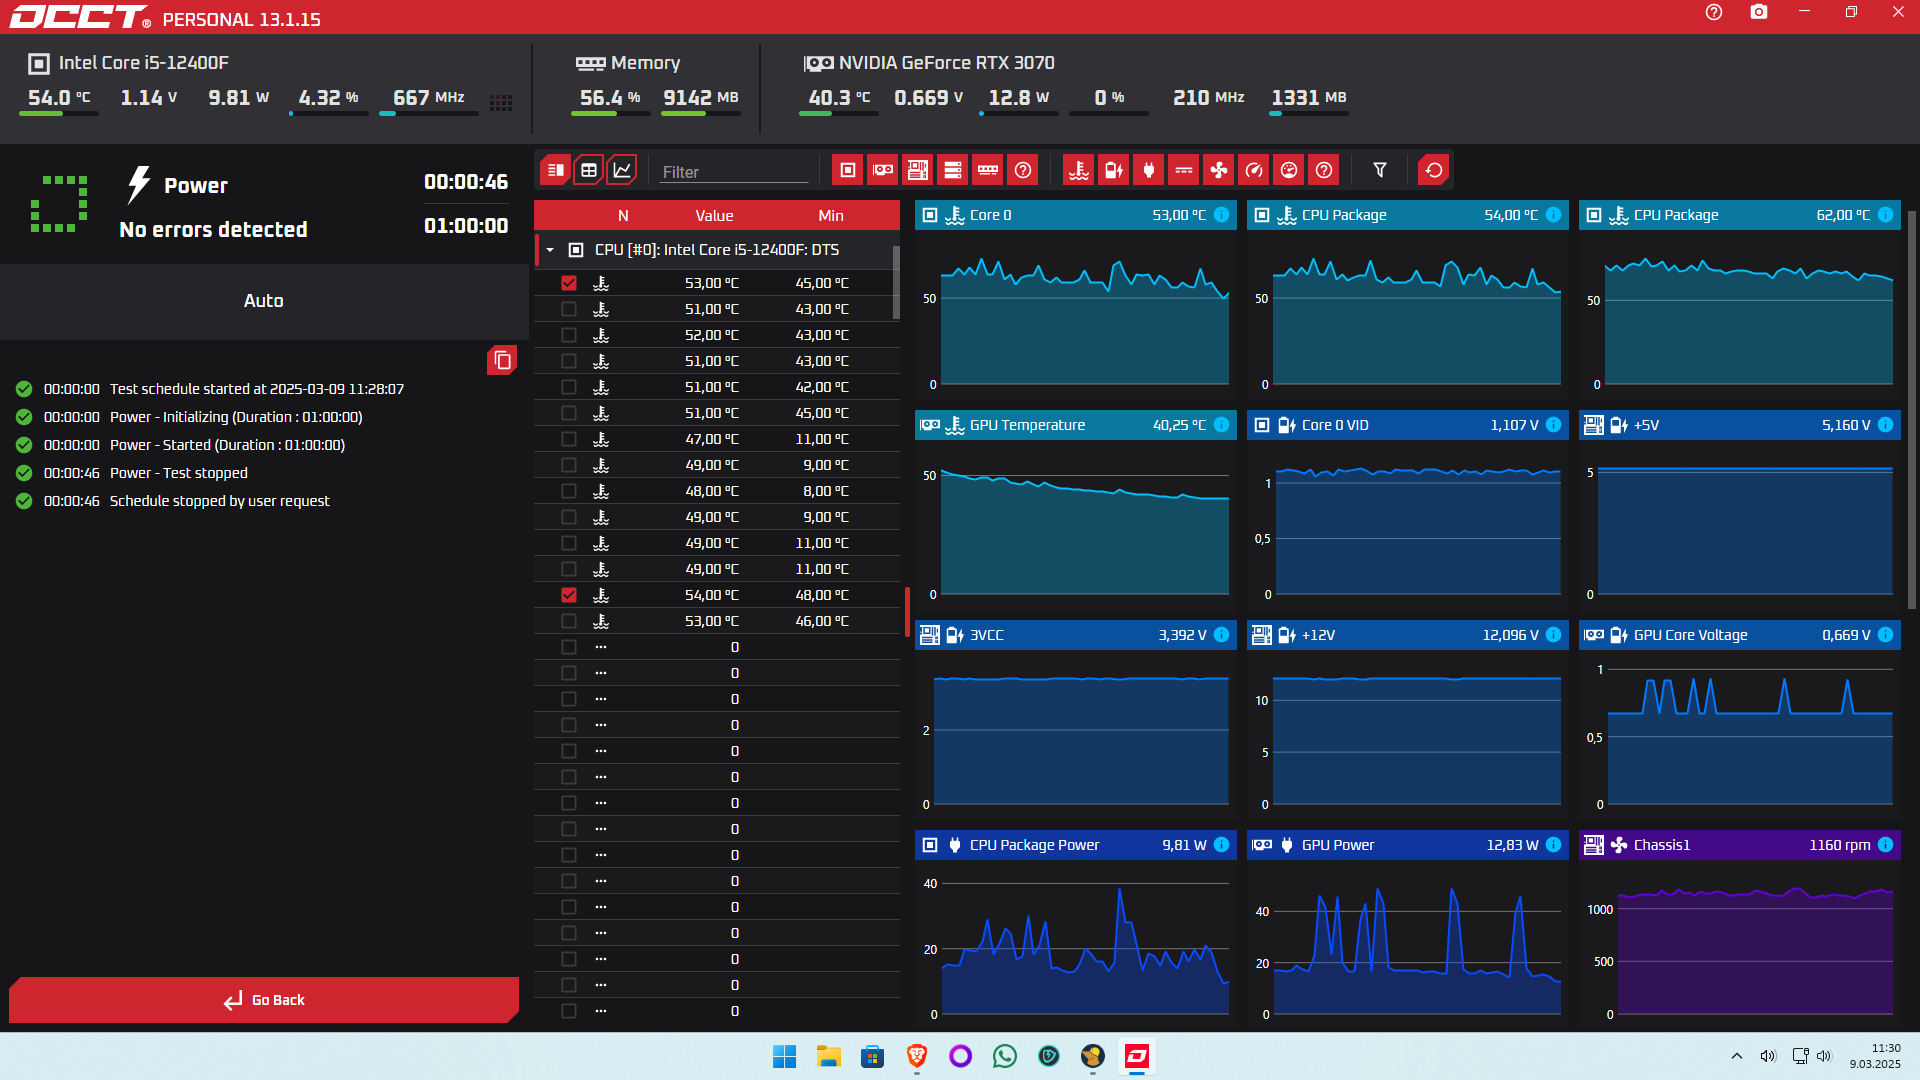Toggle the temperature sensor filter icon

1079,170
